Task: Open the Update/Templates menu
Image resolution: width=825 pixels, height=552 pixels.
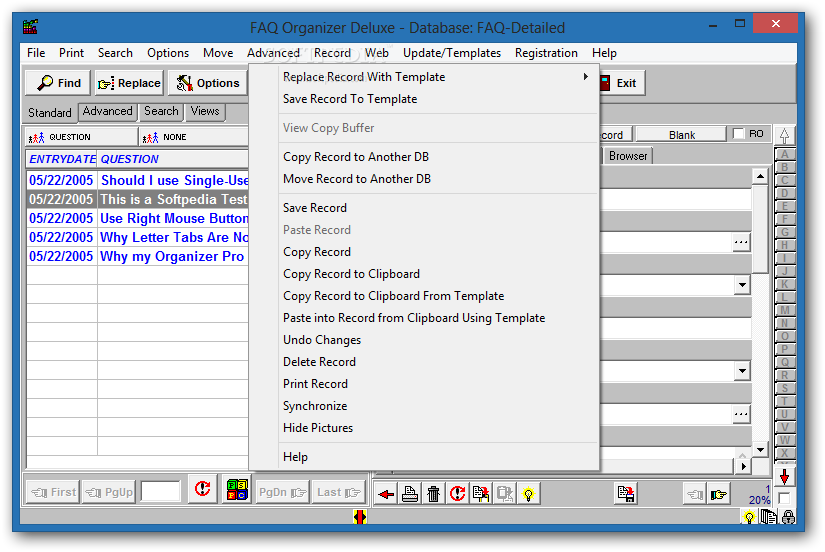Action: (x=451, y=53)
